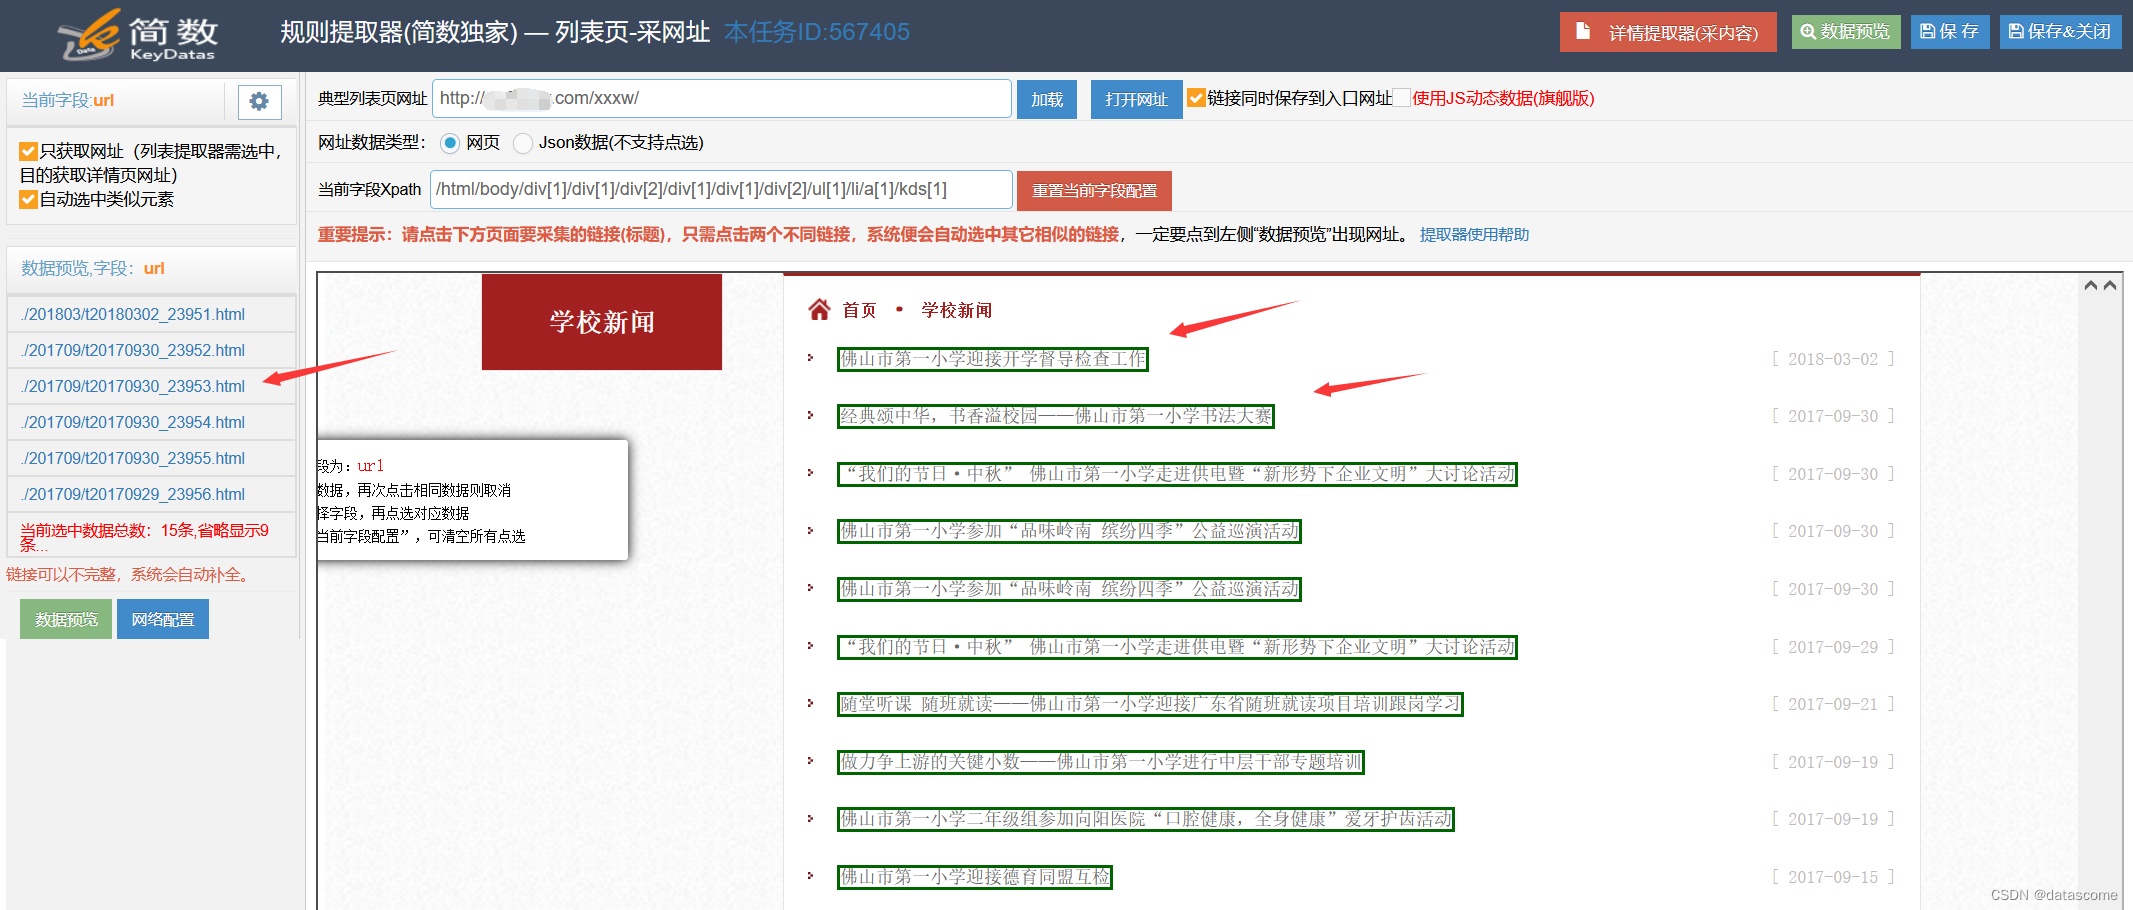Click the 本任务ID:567405 text
This screenshot has width=2133, height=910.
click(817, 32)
